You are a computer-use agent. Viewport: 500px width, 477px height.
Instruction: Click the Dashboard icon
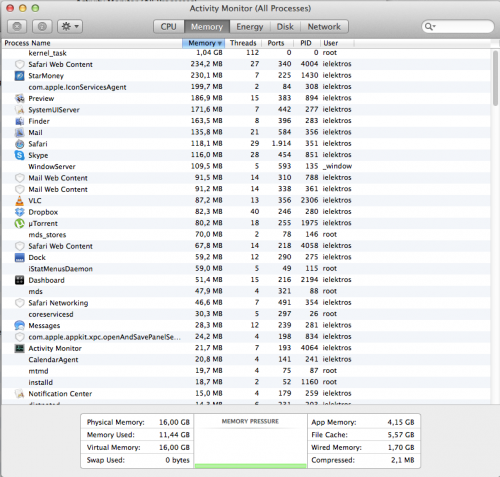(20, 280)
